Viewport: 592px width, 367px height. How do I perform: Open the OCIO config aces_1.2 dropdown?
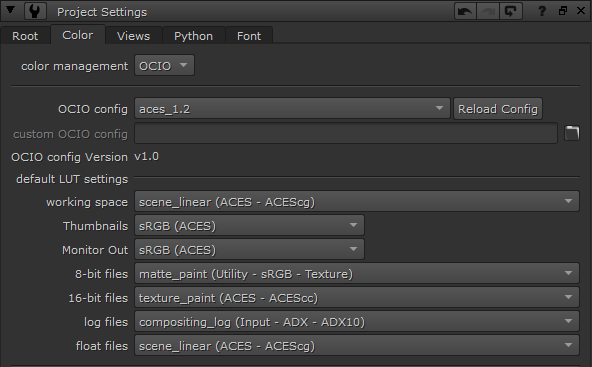pyautogui.click(x=292, y=109)
